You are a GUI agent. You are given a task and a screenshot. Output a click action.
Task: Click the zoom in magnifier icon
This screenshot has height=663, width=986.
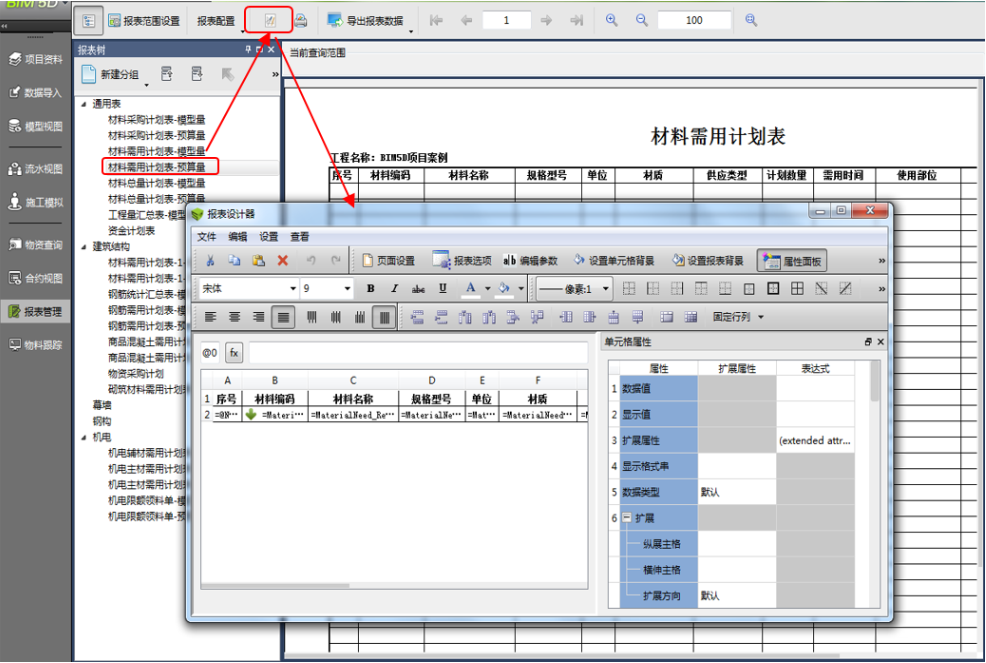[x=611, y=20]
